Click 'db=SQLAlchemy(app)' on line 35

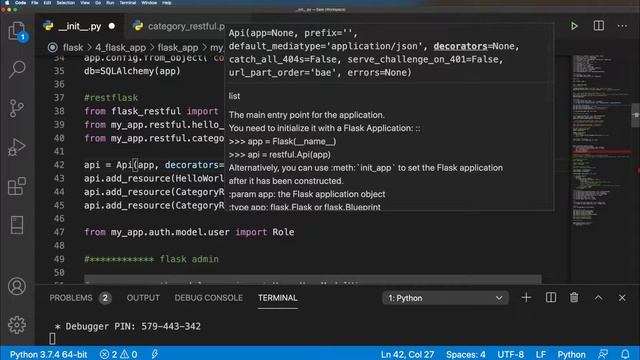[132, 71]
